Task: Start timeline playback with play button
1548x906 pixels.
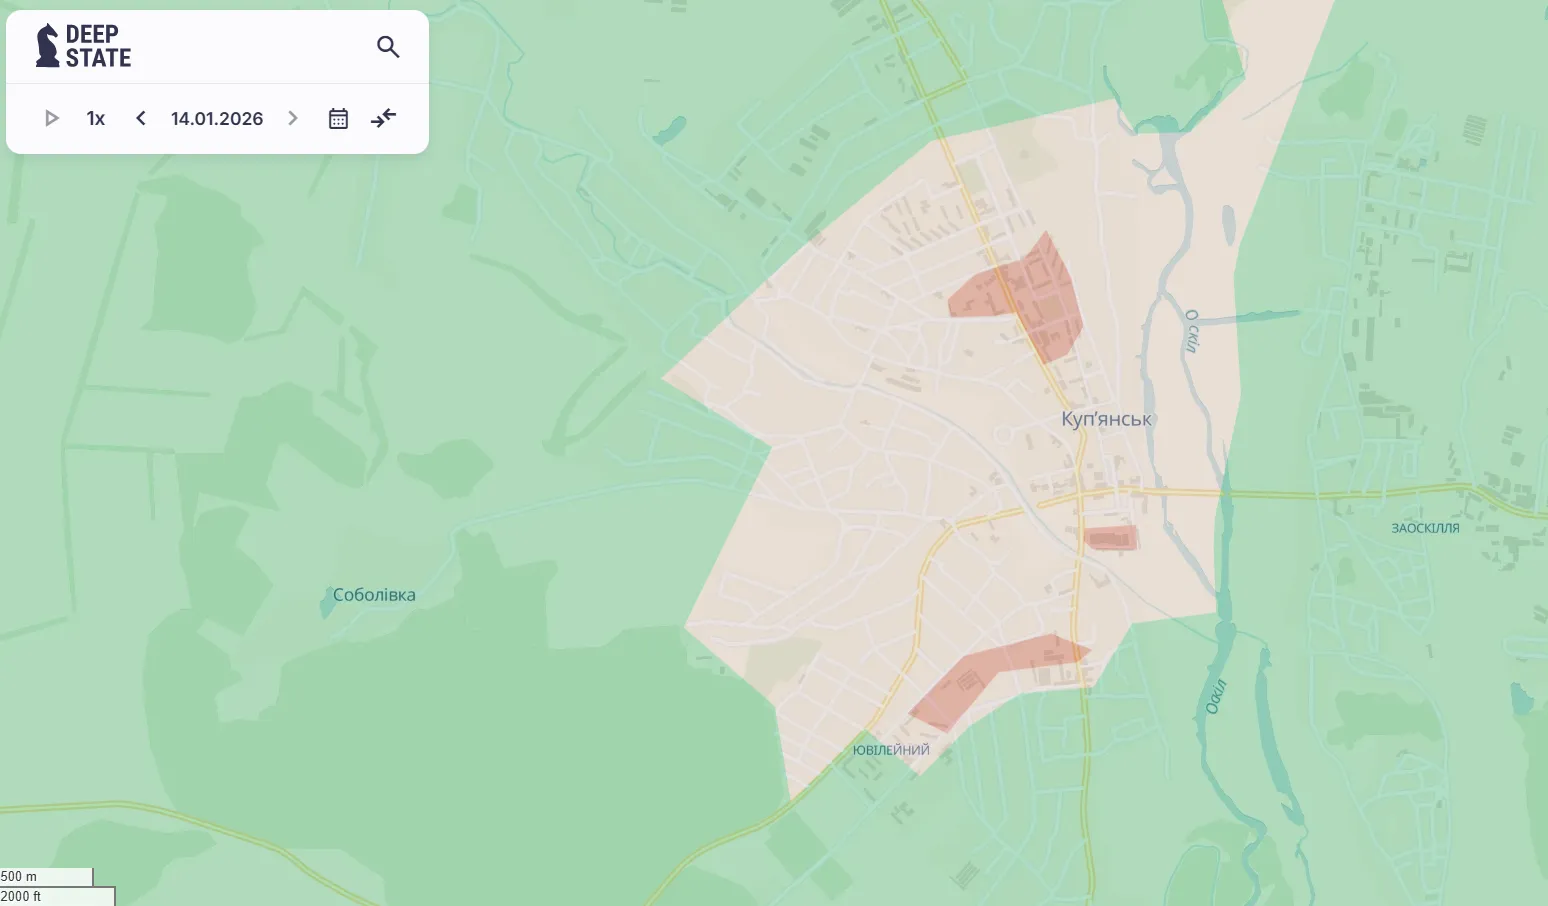Action: pyautogui.click(x=51, y=118)
